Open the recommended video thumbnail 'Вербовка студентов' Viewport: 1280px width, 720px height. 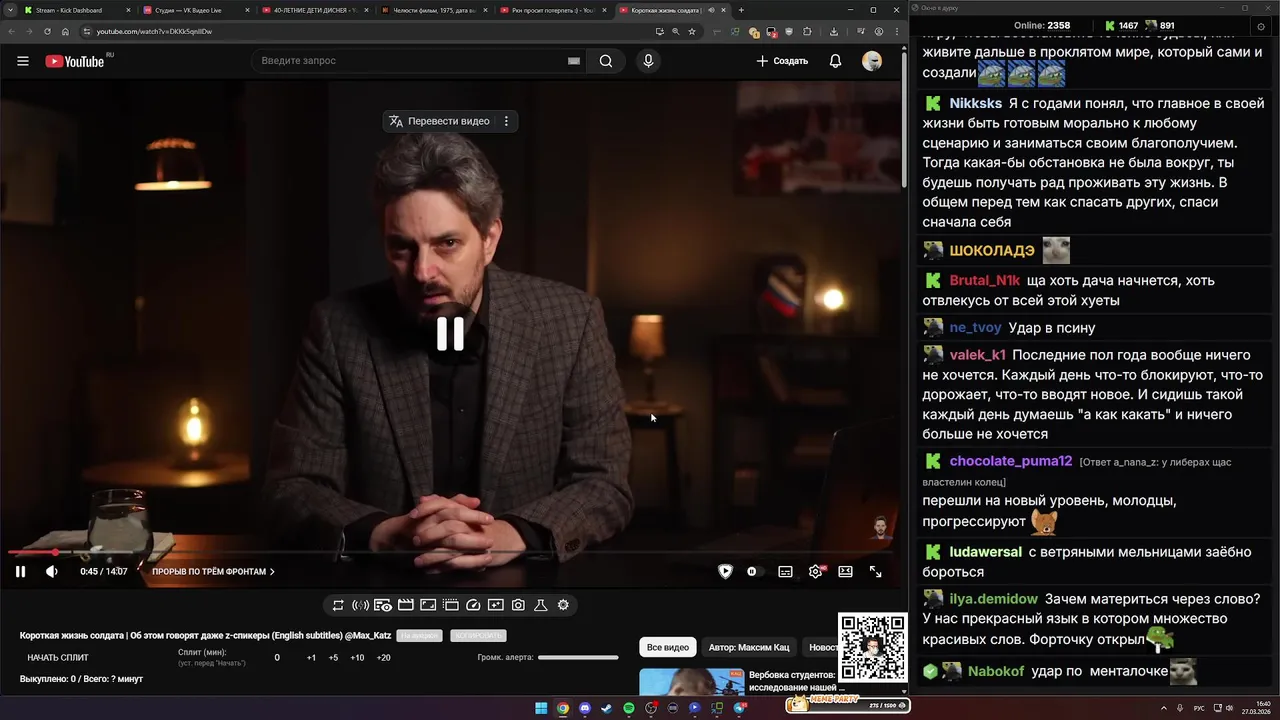point(692,681)
